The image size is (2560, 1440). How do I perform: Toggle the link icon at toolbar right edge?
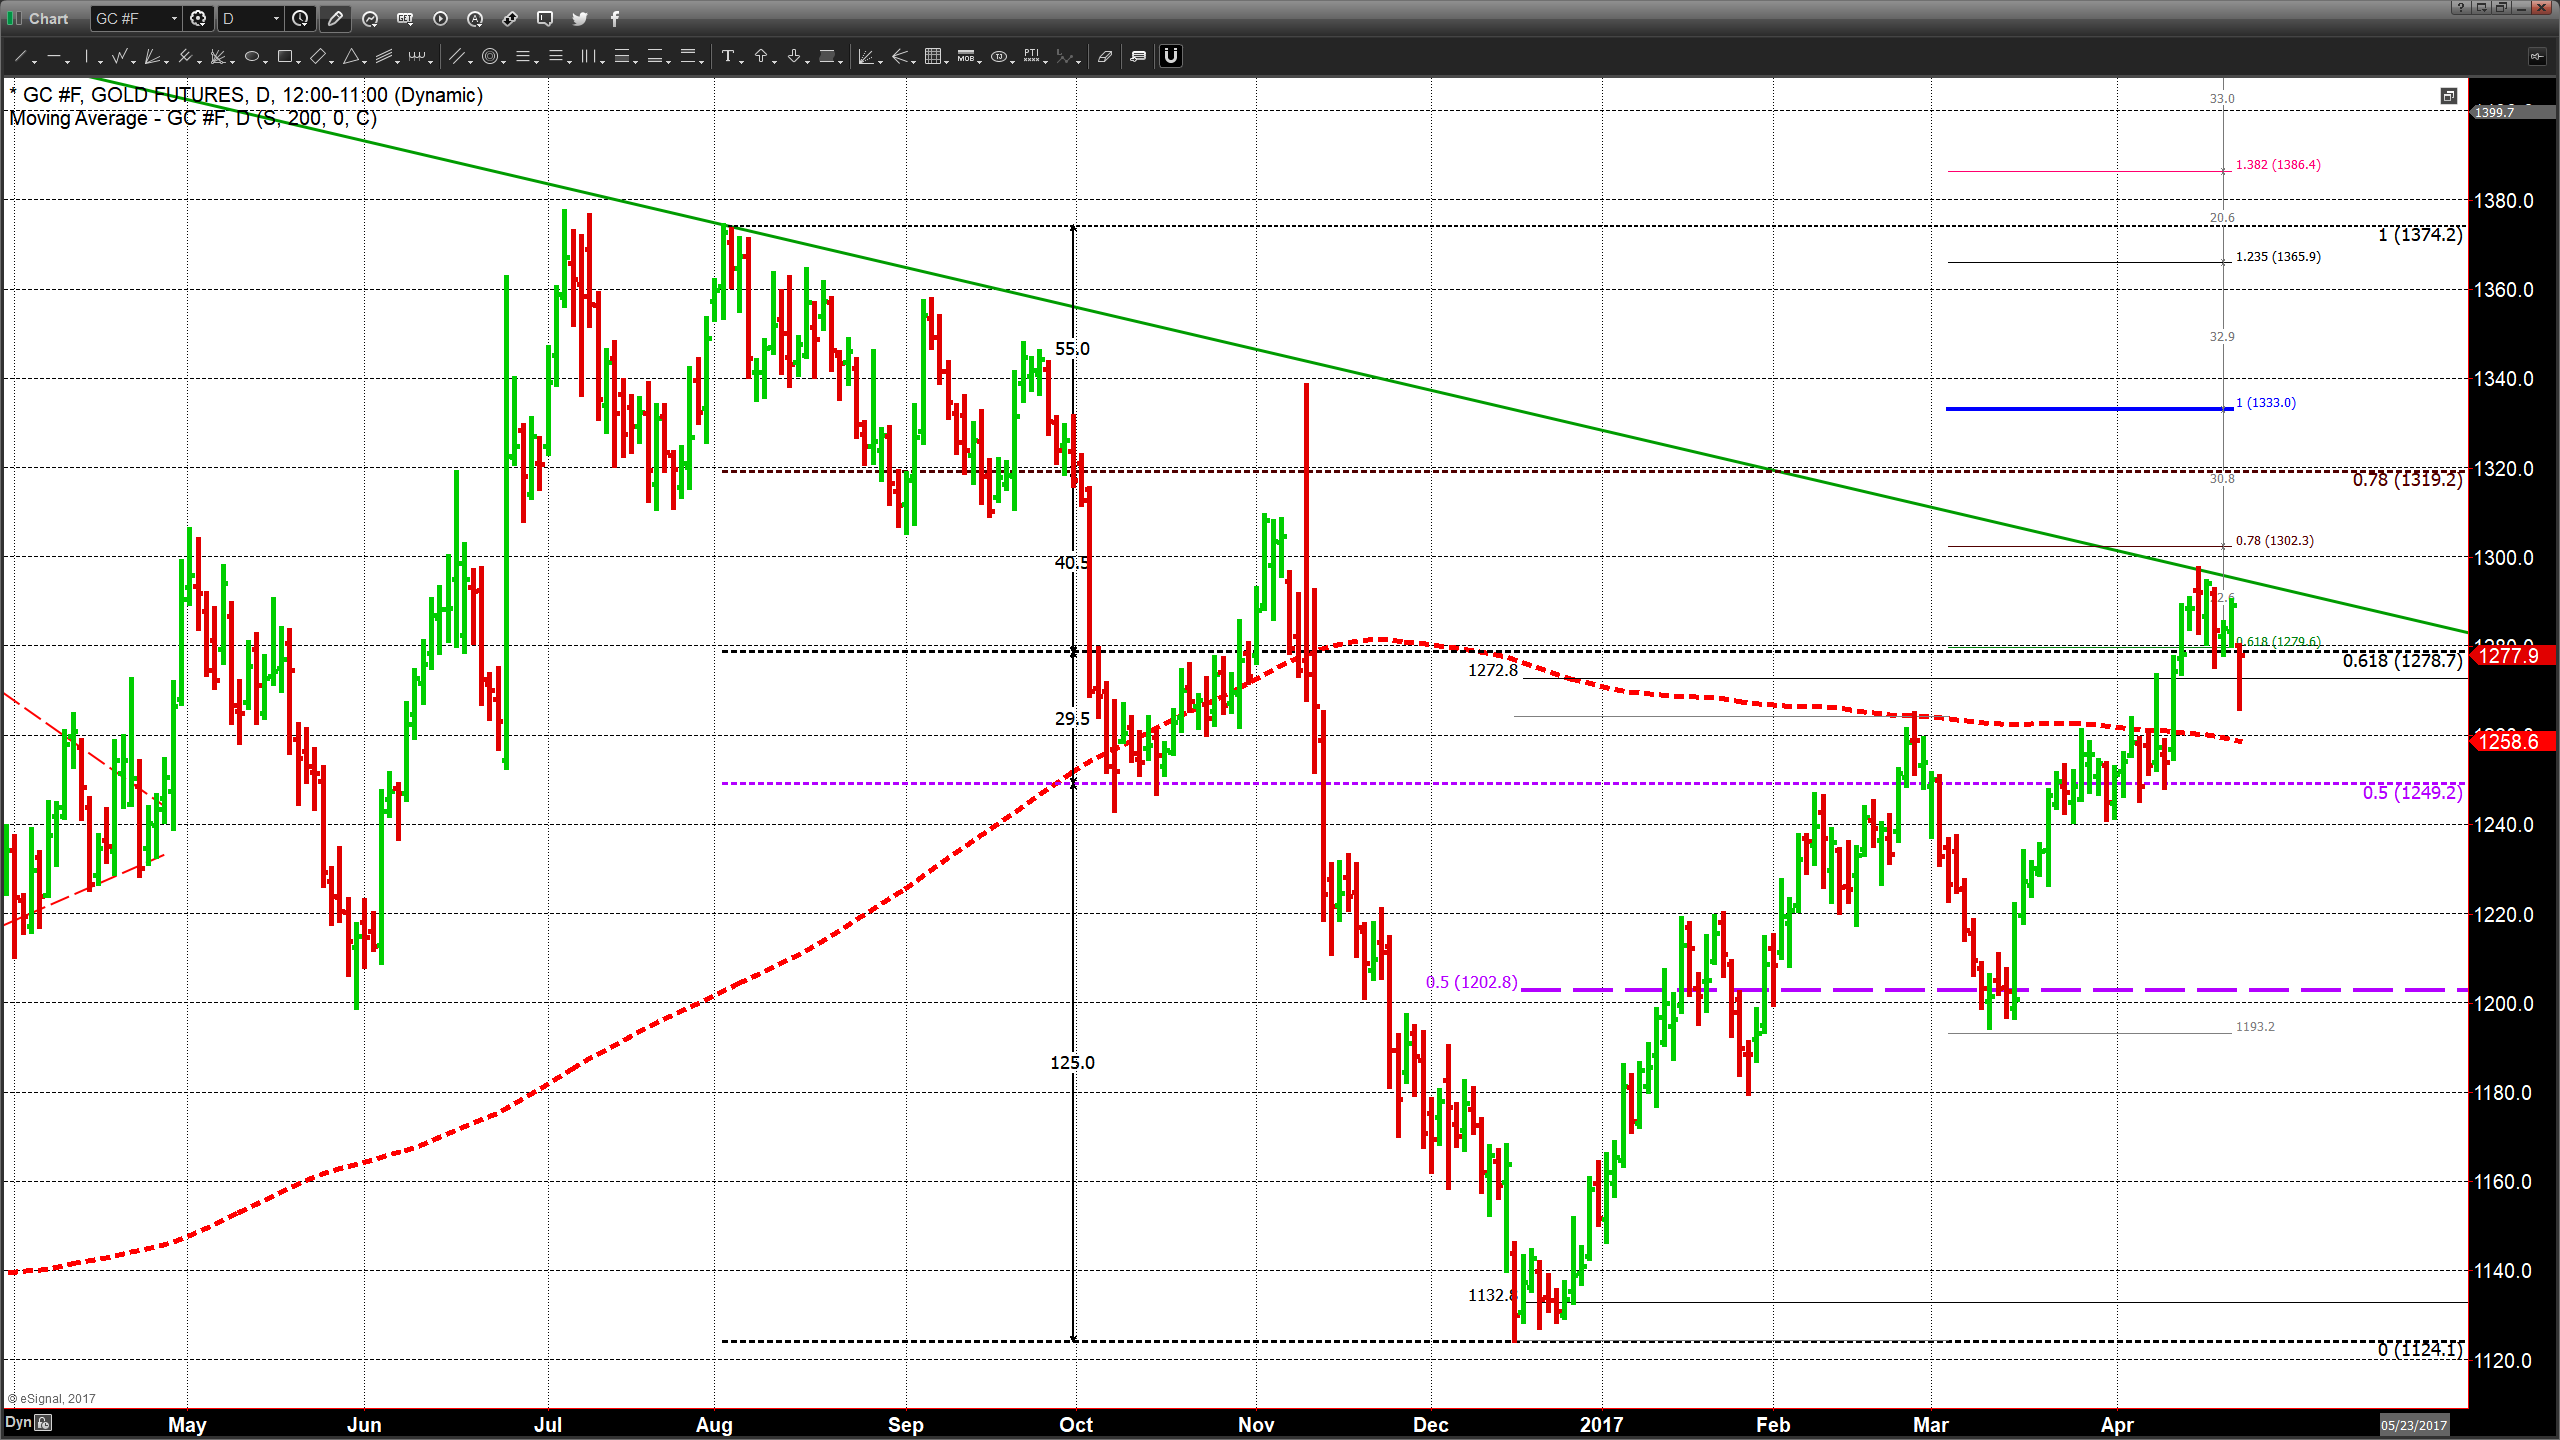2537,56
